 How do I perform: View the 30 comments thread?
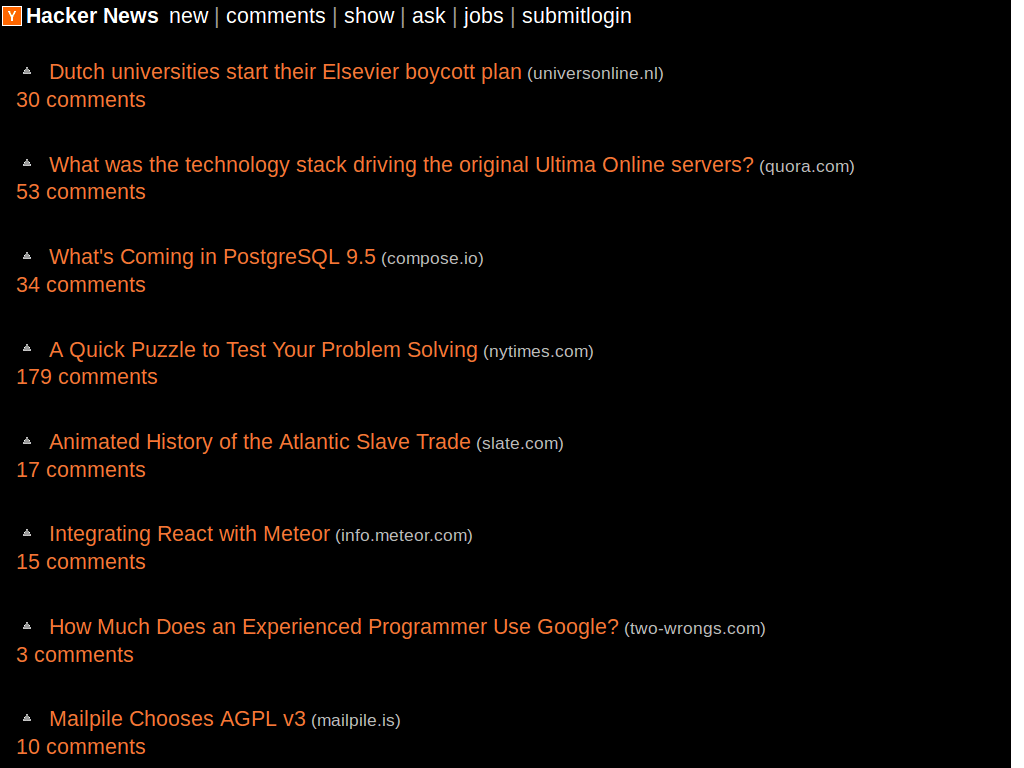point(81,100)
